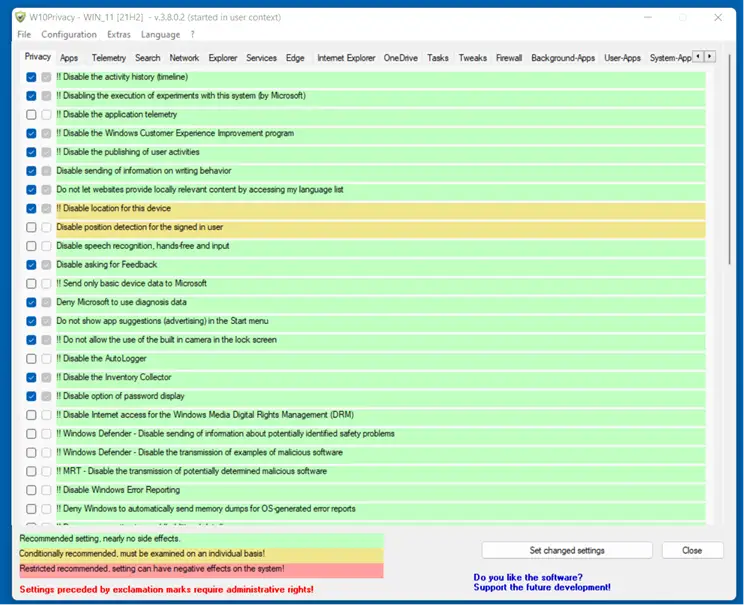Switch to the Explorer tab
744x605 pixels.
pos(223,58)
